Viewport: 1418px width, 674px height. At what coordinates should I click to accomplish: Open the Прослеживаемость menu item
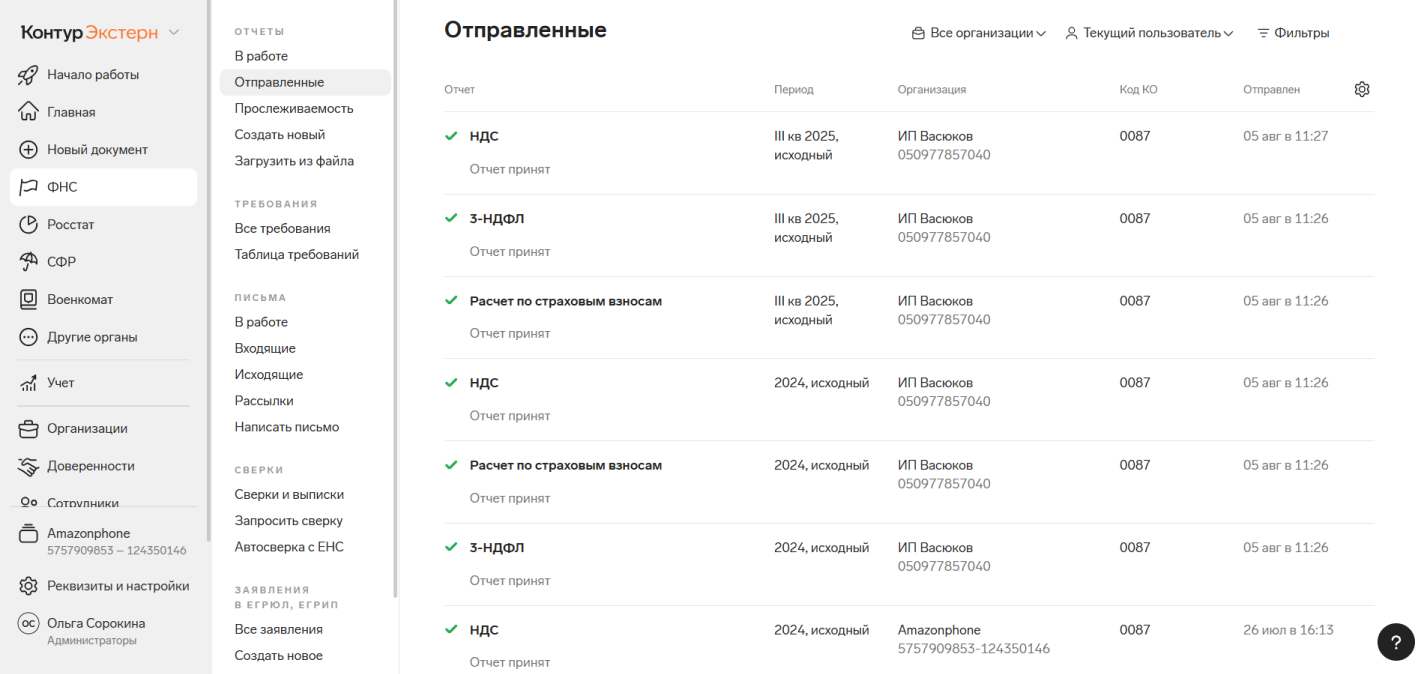point(294,108)
